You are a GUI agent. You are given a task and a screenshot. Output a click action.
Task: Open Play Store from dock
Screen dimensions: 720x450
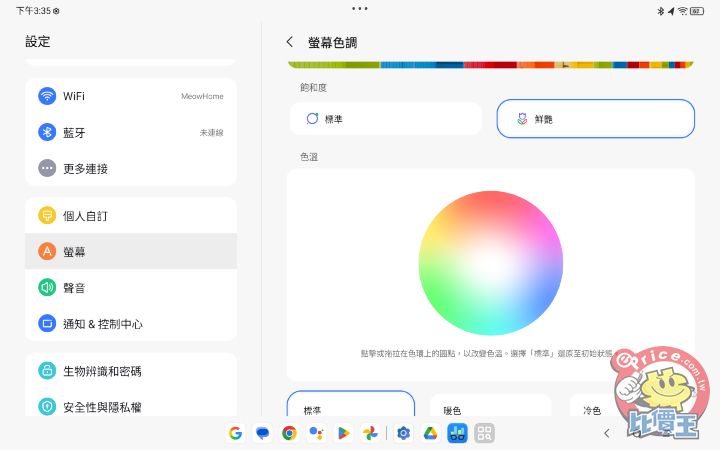[x=343, y=433]
